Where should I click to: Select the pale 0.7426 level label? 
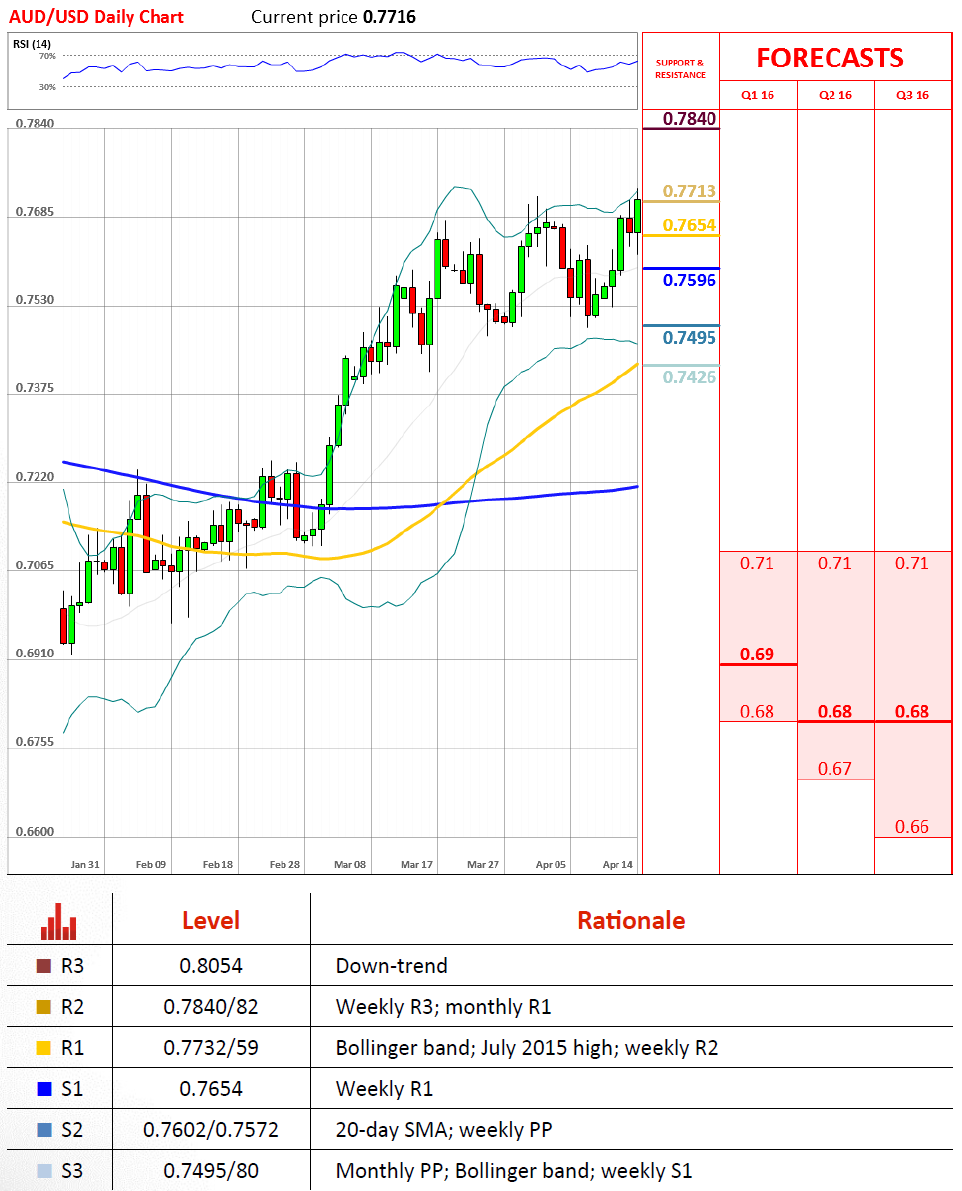[x=690, y=377]
